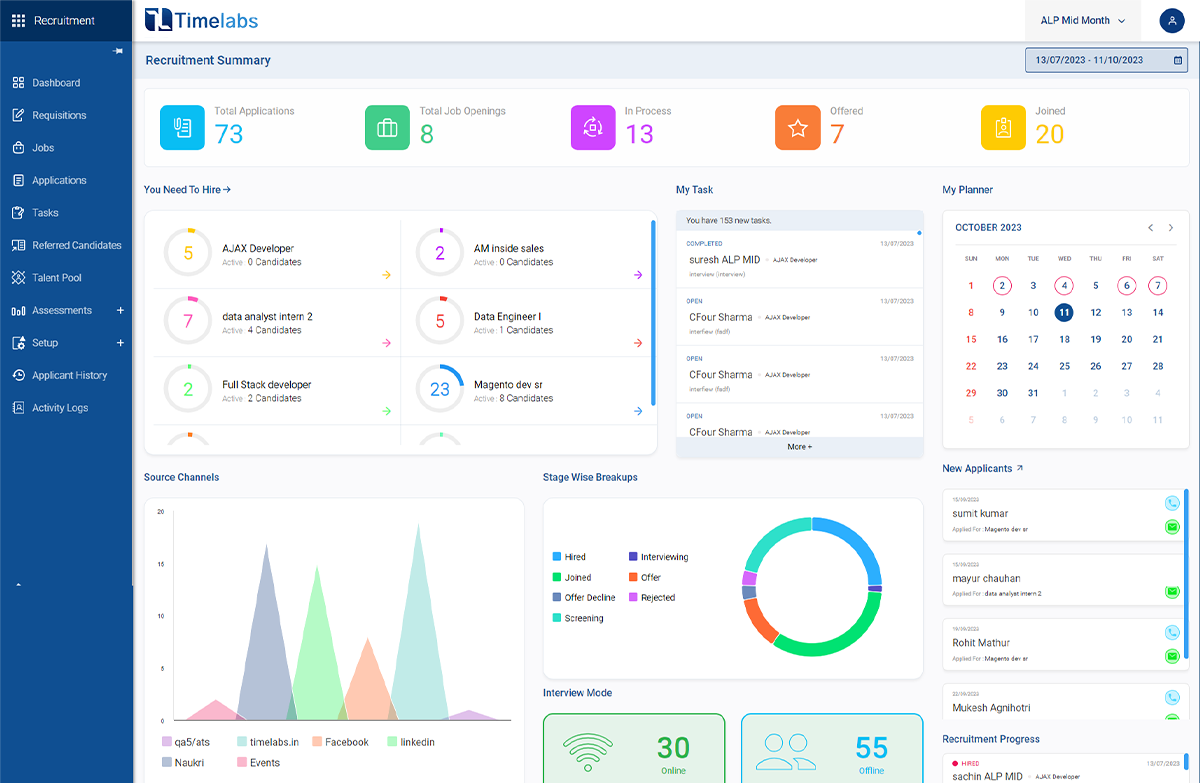Expand the Setup menu
The image size is (1200, 783).
120,342
